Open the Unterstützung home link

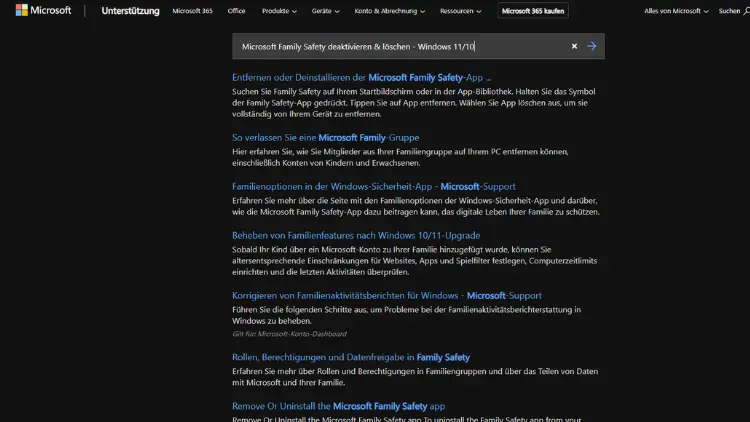(x=130, y=11)
